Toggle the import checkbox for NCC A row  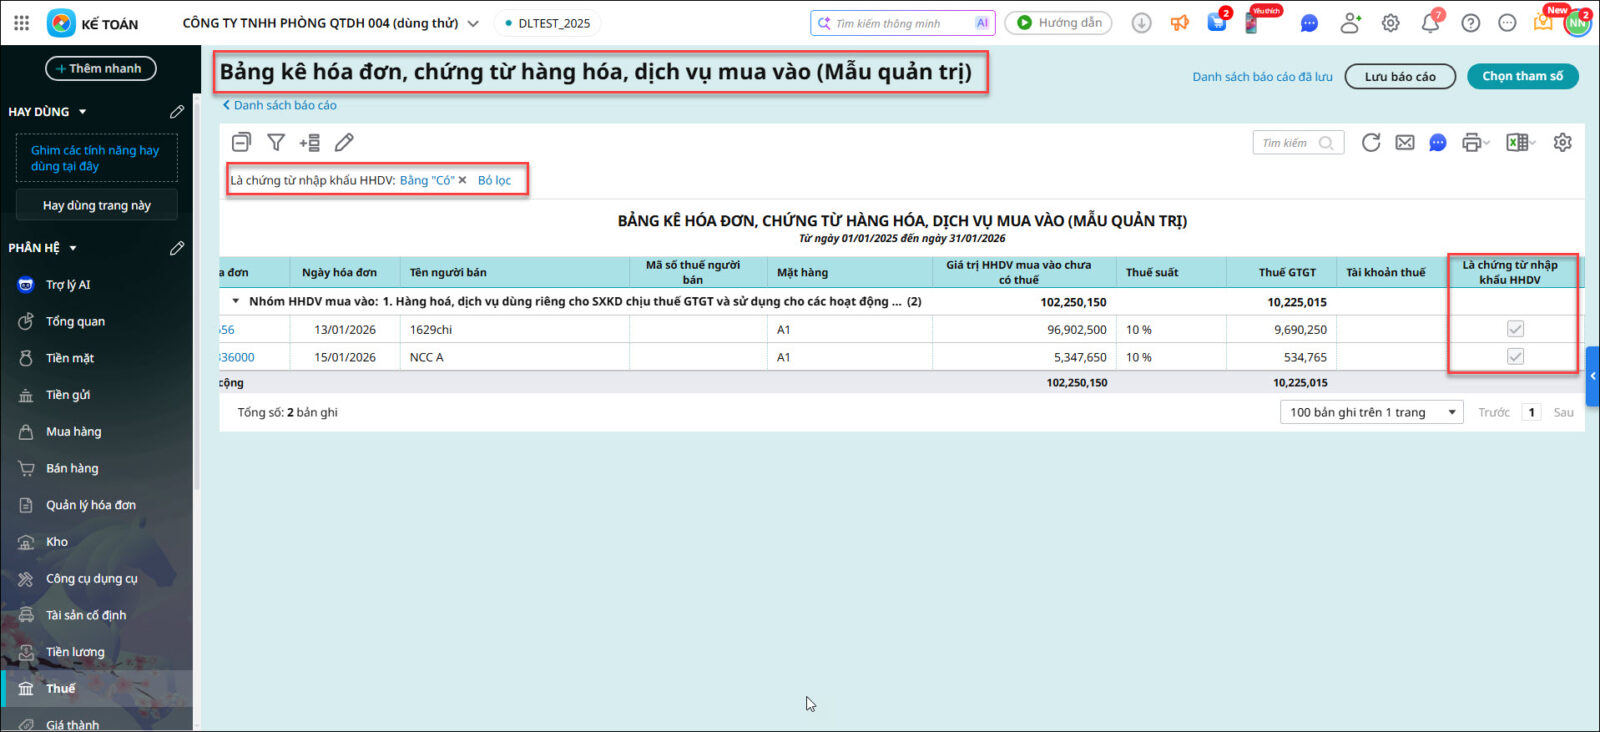coord(1515,357)
